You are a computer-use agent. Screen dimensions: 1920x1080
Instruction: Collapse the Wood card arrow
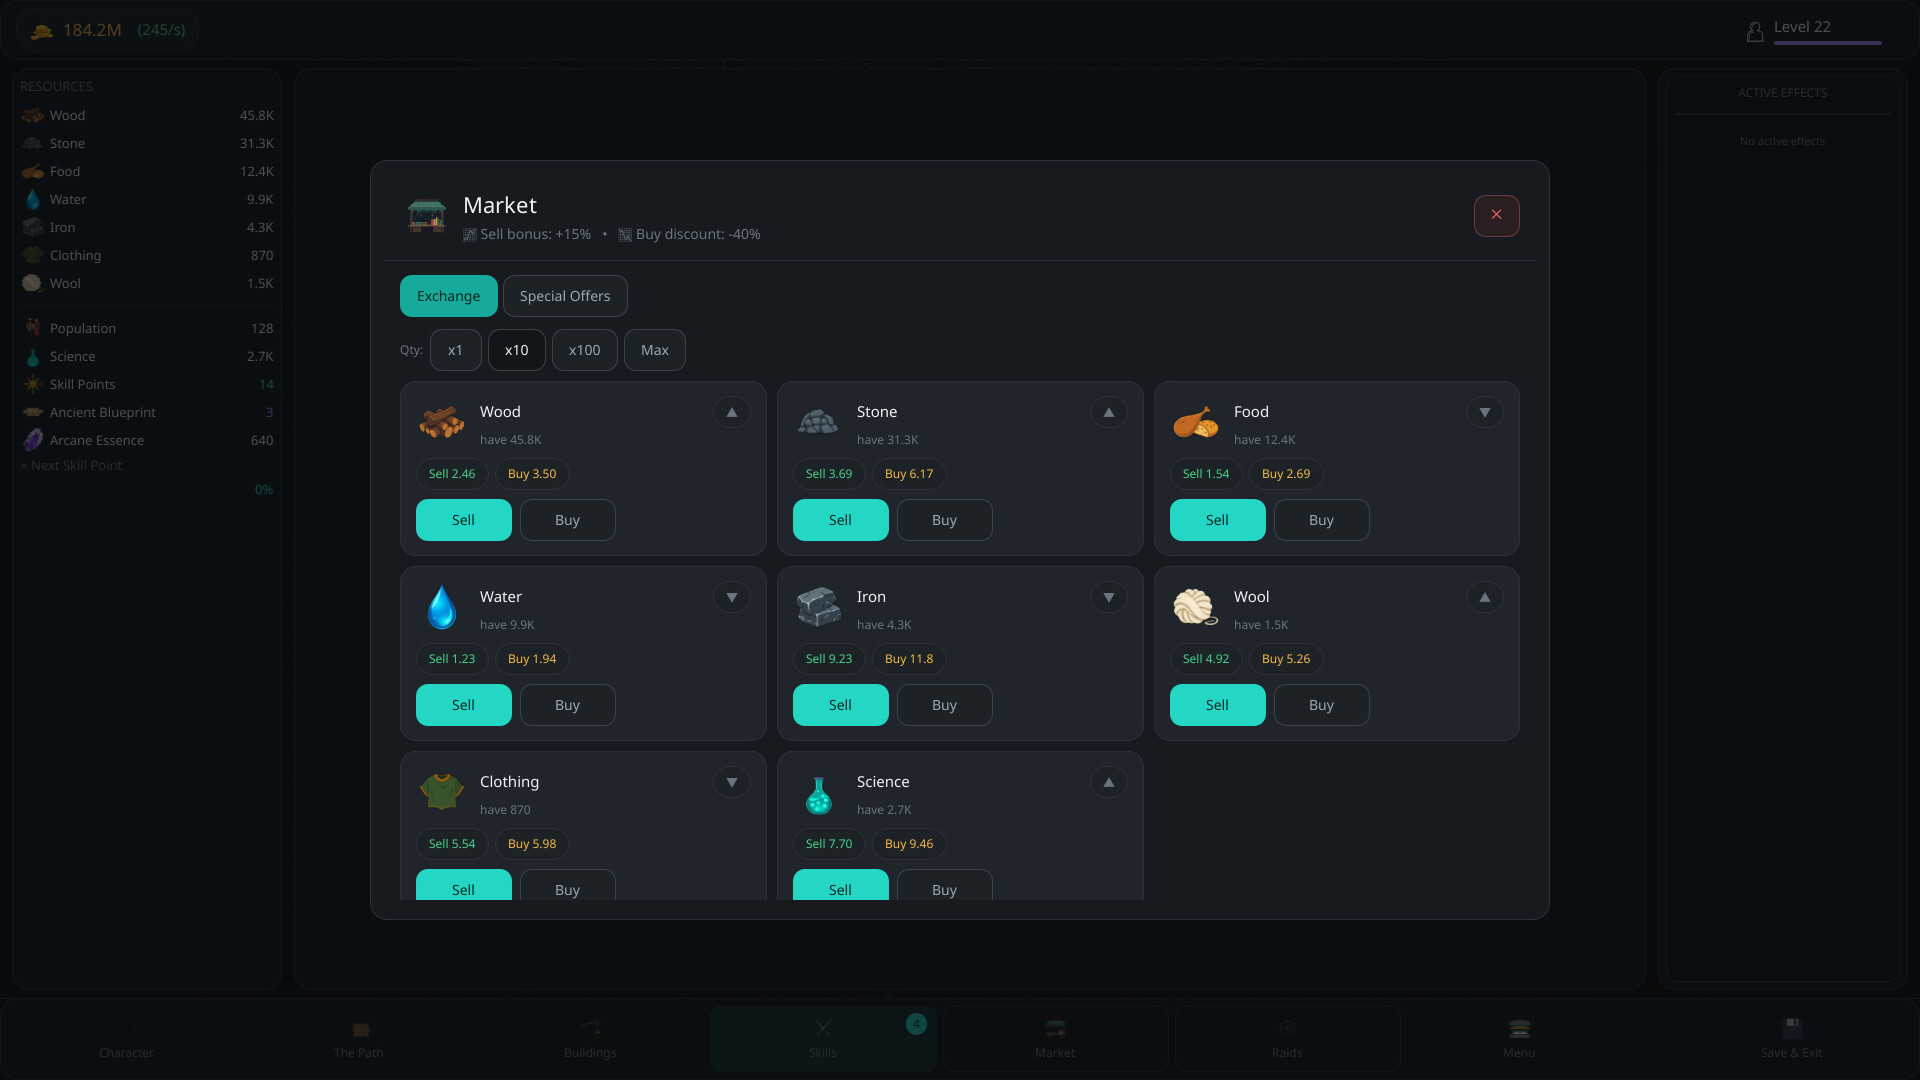point(732,412)
